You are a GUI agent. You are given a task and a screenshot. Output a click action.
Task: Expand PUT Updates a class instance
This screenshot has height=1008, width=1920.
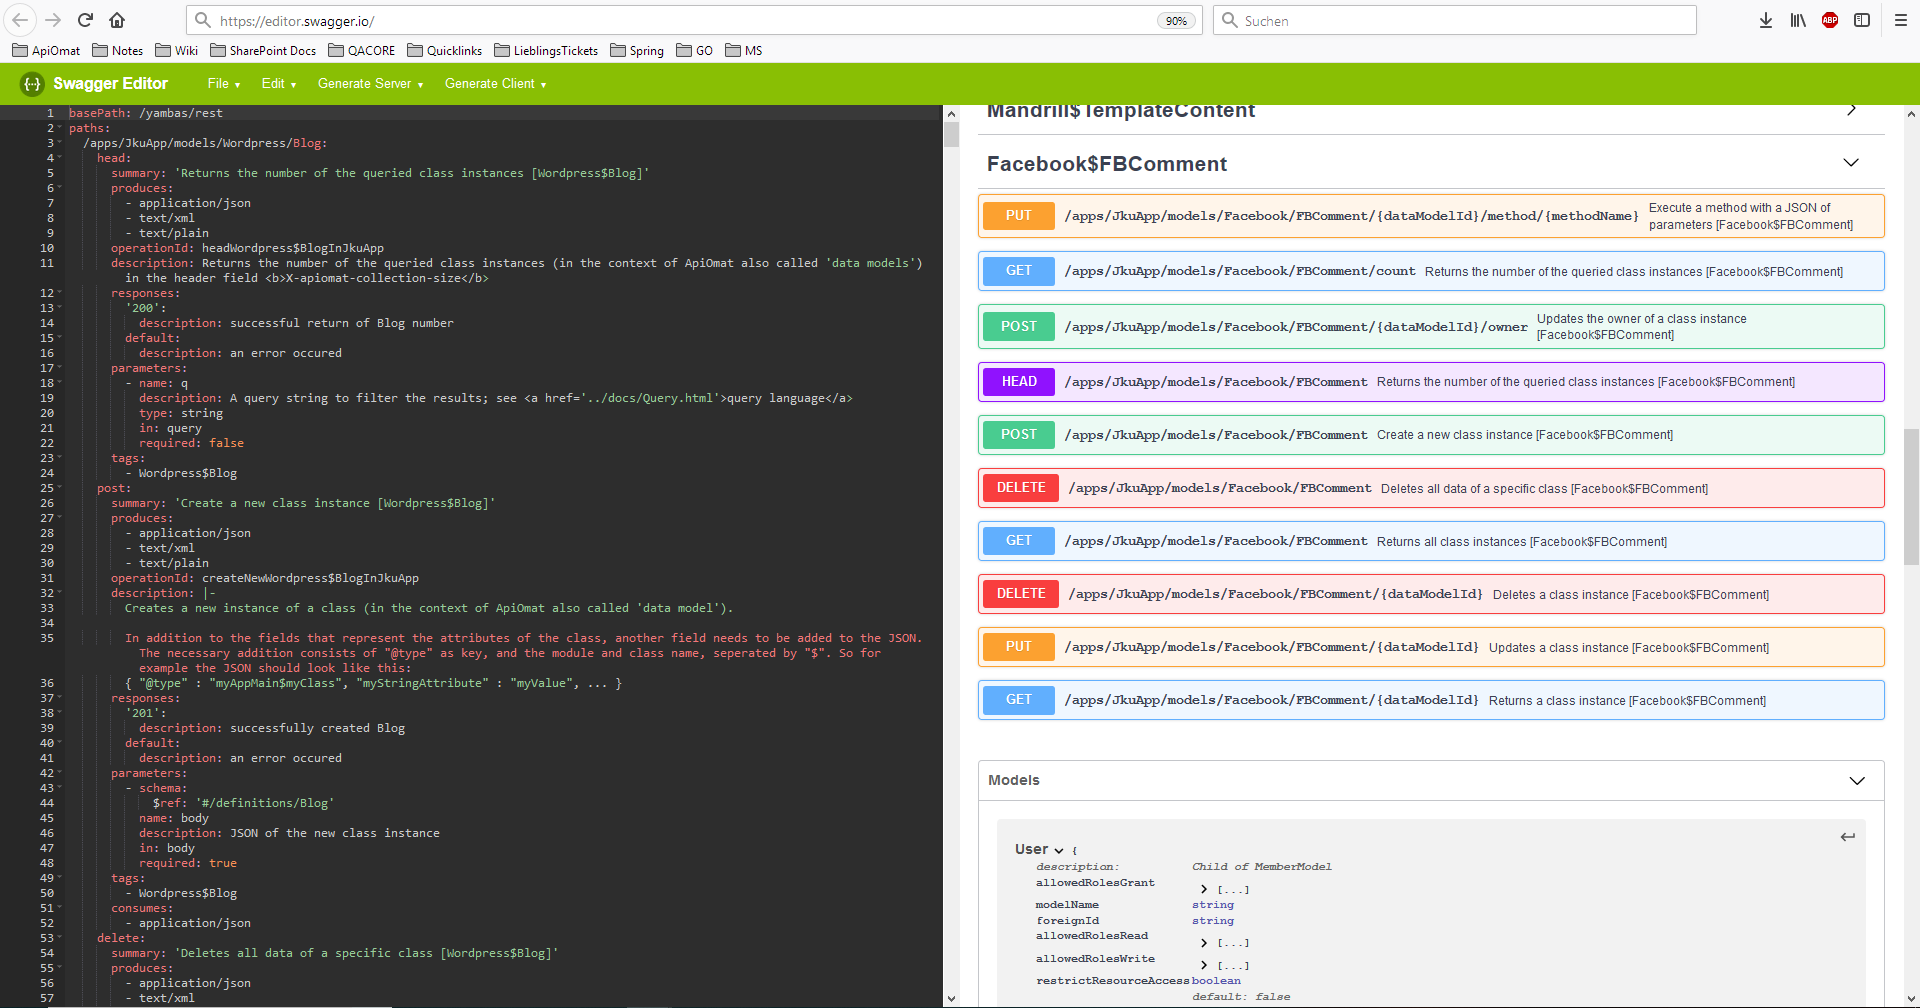tap(1431, 647)
